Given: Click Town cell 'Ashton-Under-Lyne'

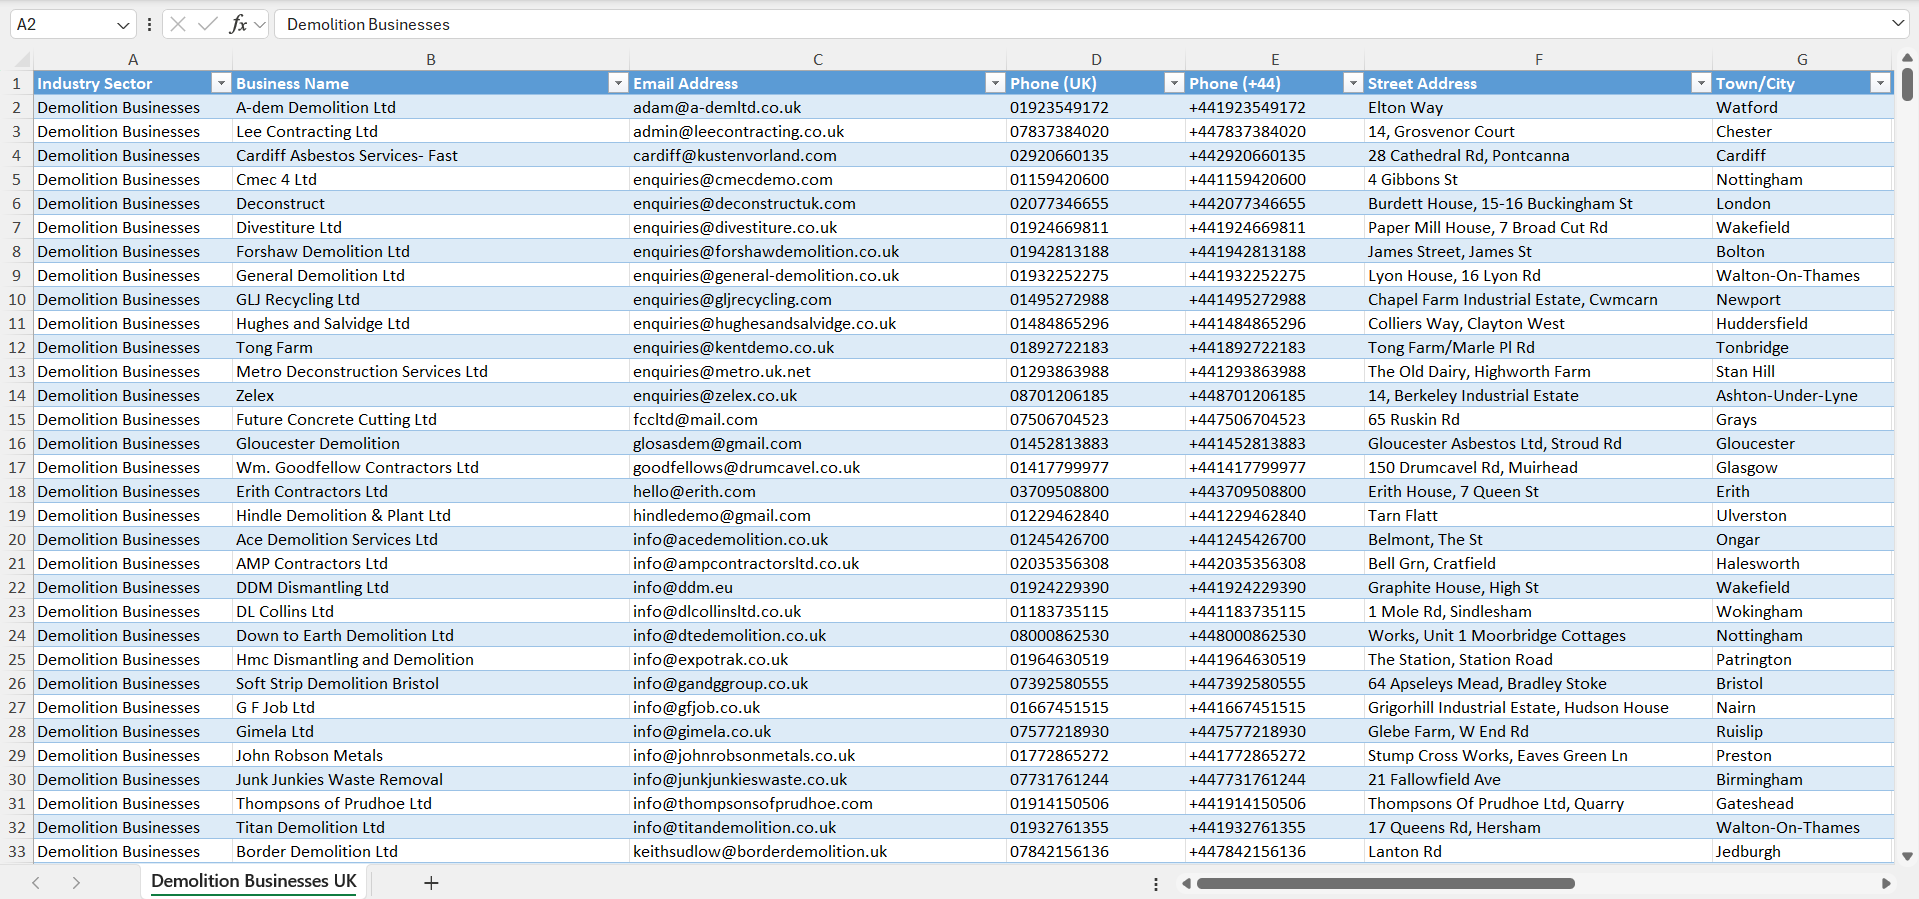Looking at the screenshot, I should pyautogui.click(x=1802, y=395).
